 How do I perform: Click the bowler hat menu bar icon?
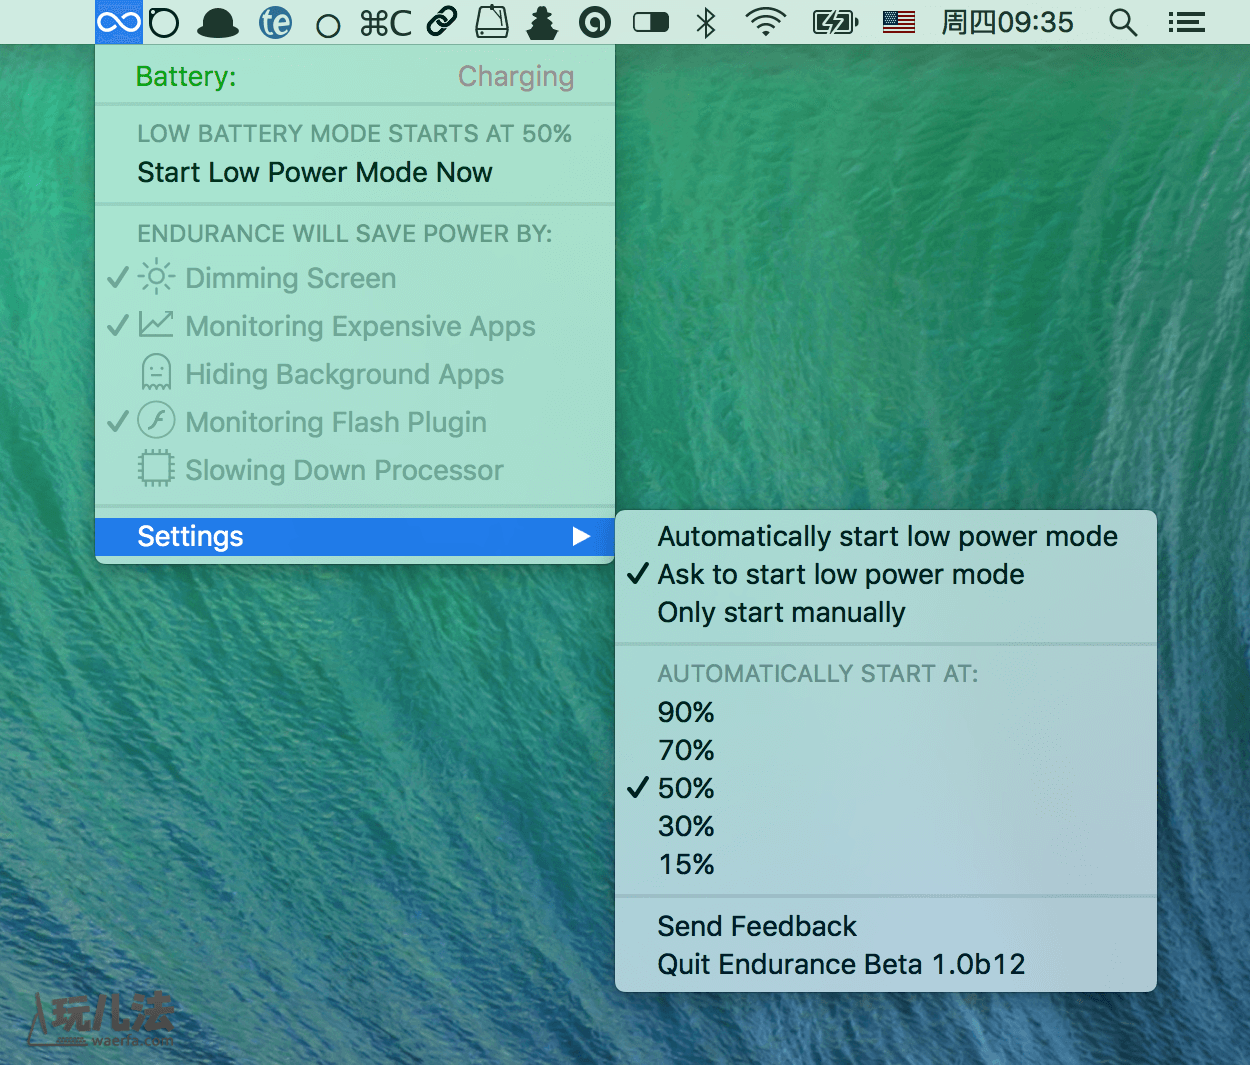tap(218, 23)
